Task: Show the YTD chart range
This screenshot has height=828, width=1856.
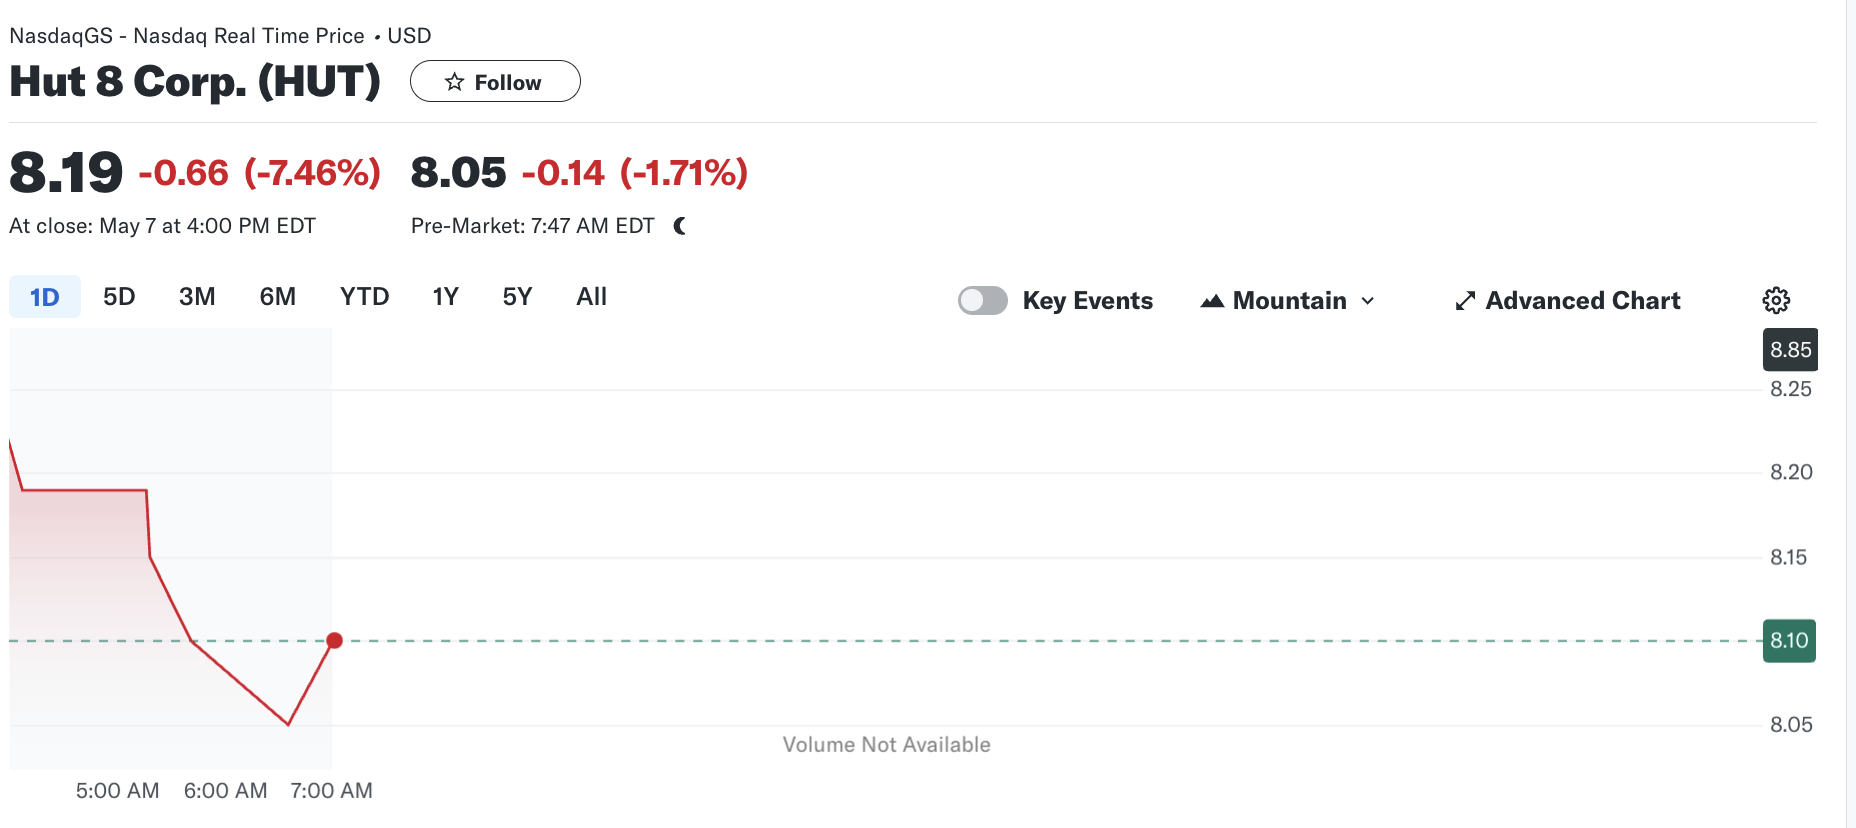Action: [364, 297]
